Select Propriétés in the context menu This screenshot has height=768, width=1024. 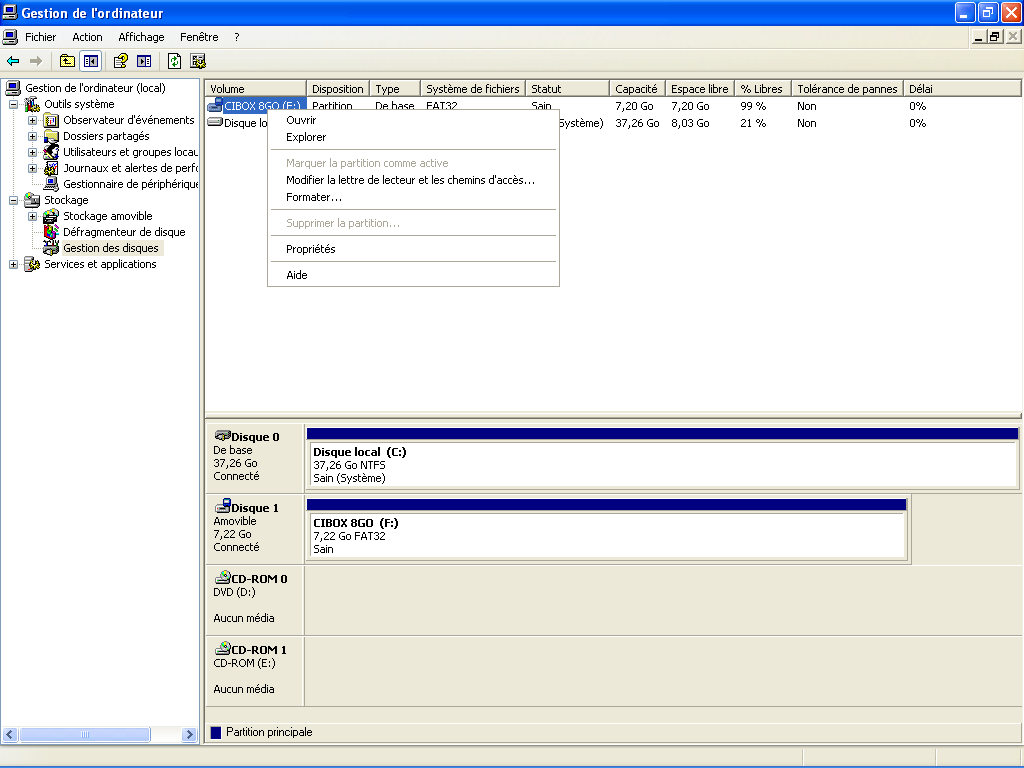(x=310, y=249)
